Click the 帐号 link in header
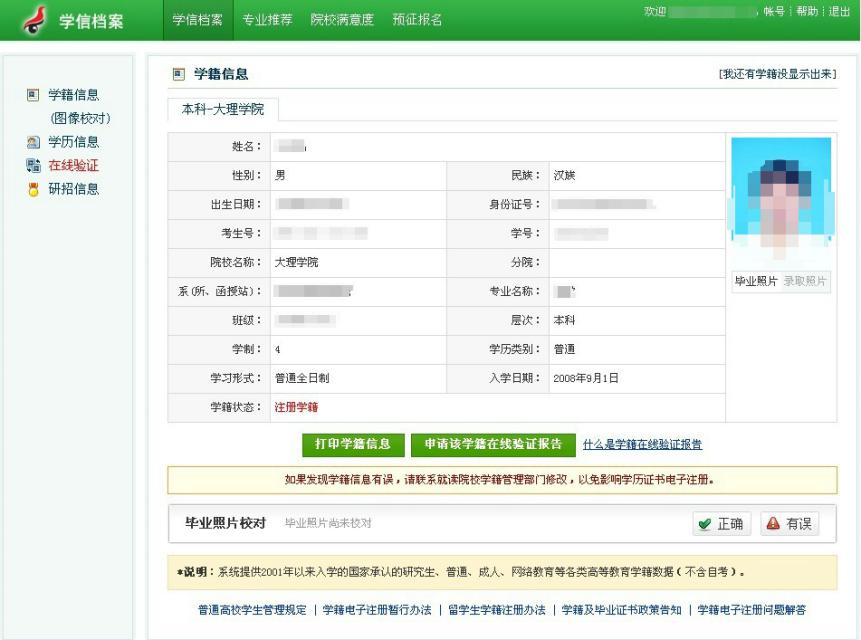 point(774,11)
